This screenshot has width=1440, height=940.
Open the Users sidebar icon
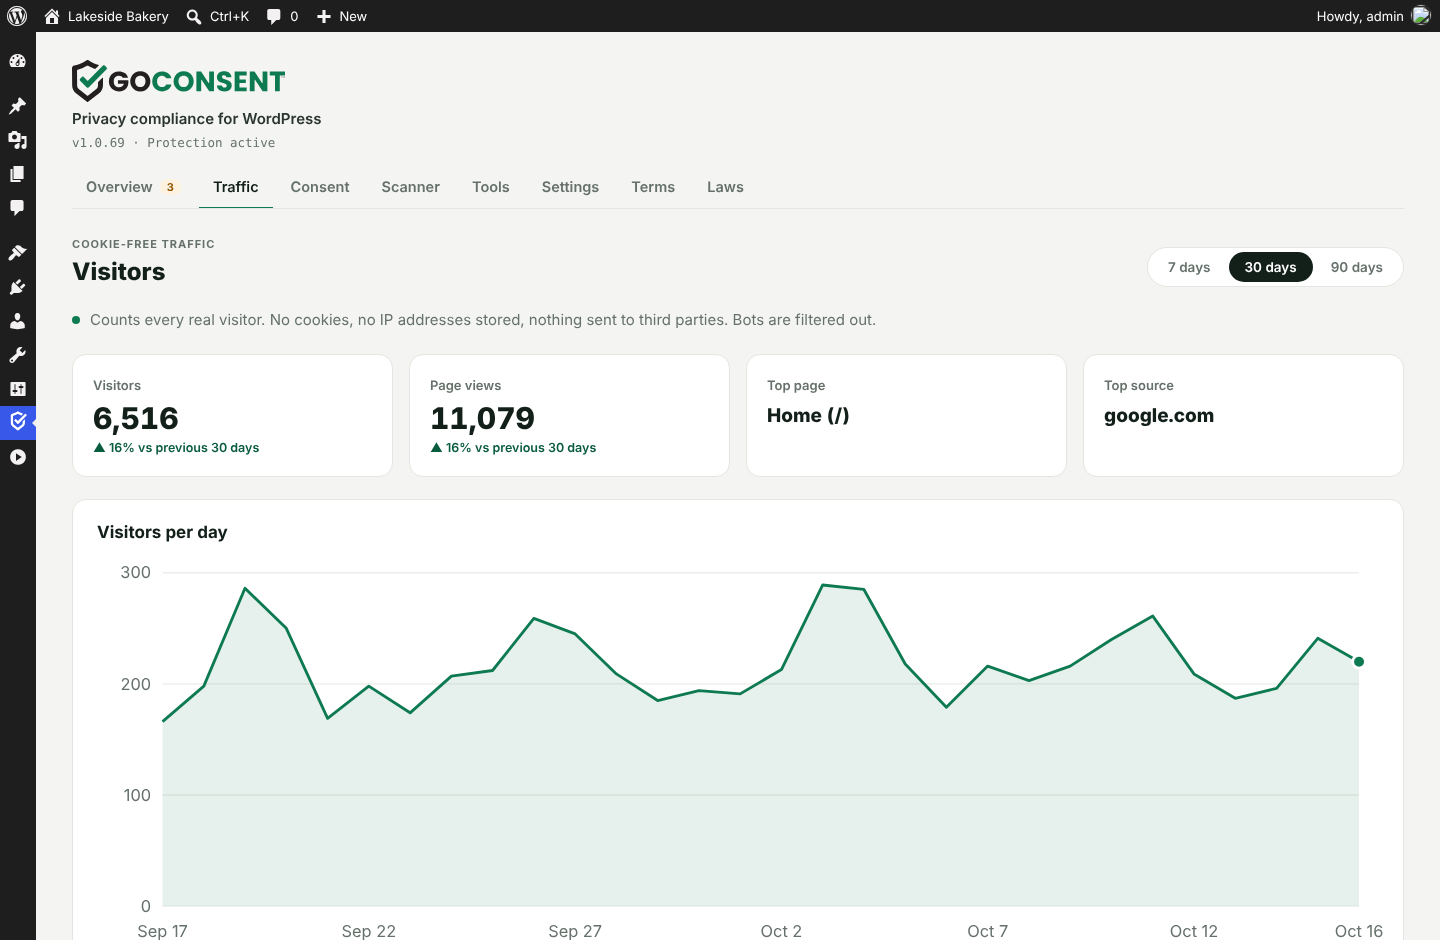pos(17,321)
